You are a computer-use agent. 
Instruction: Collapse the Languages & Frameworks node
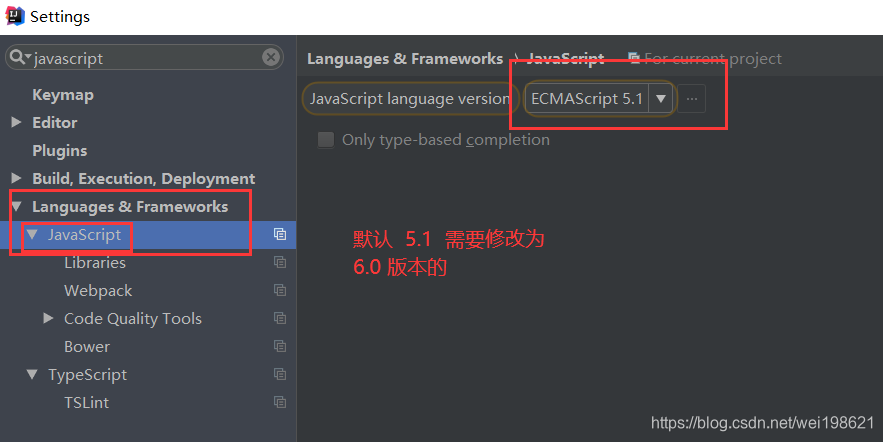click(16, 207)
